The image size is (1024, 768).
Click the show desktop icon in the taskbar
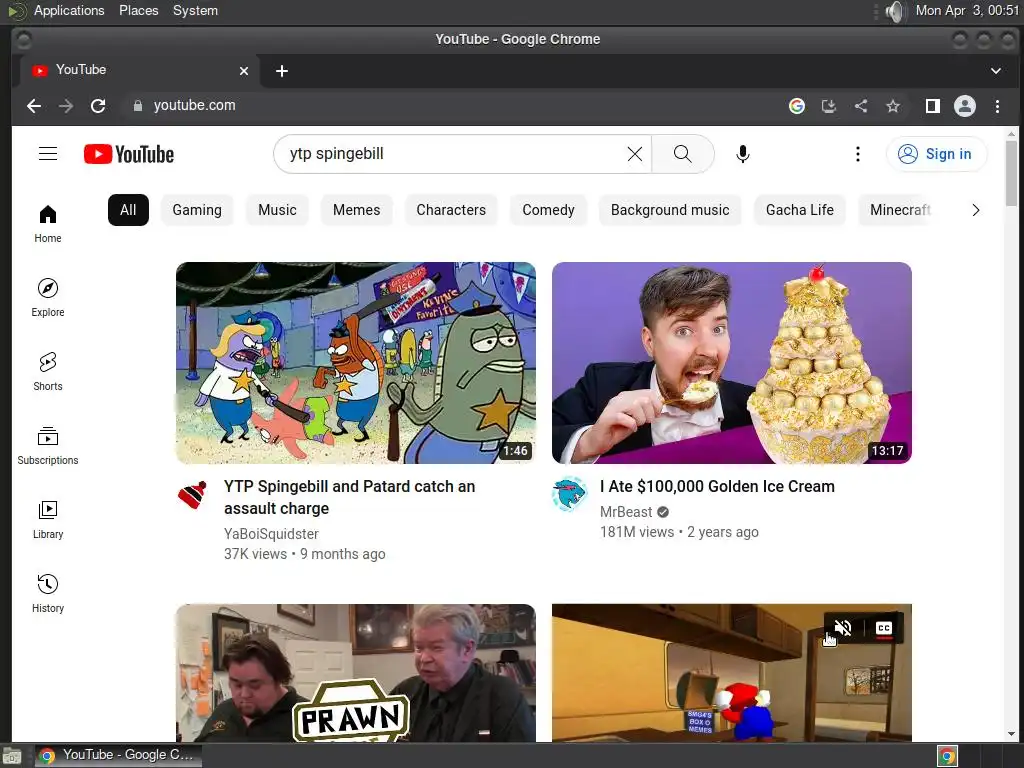12,756
